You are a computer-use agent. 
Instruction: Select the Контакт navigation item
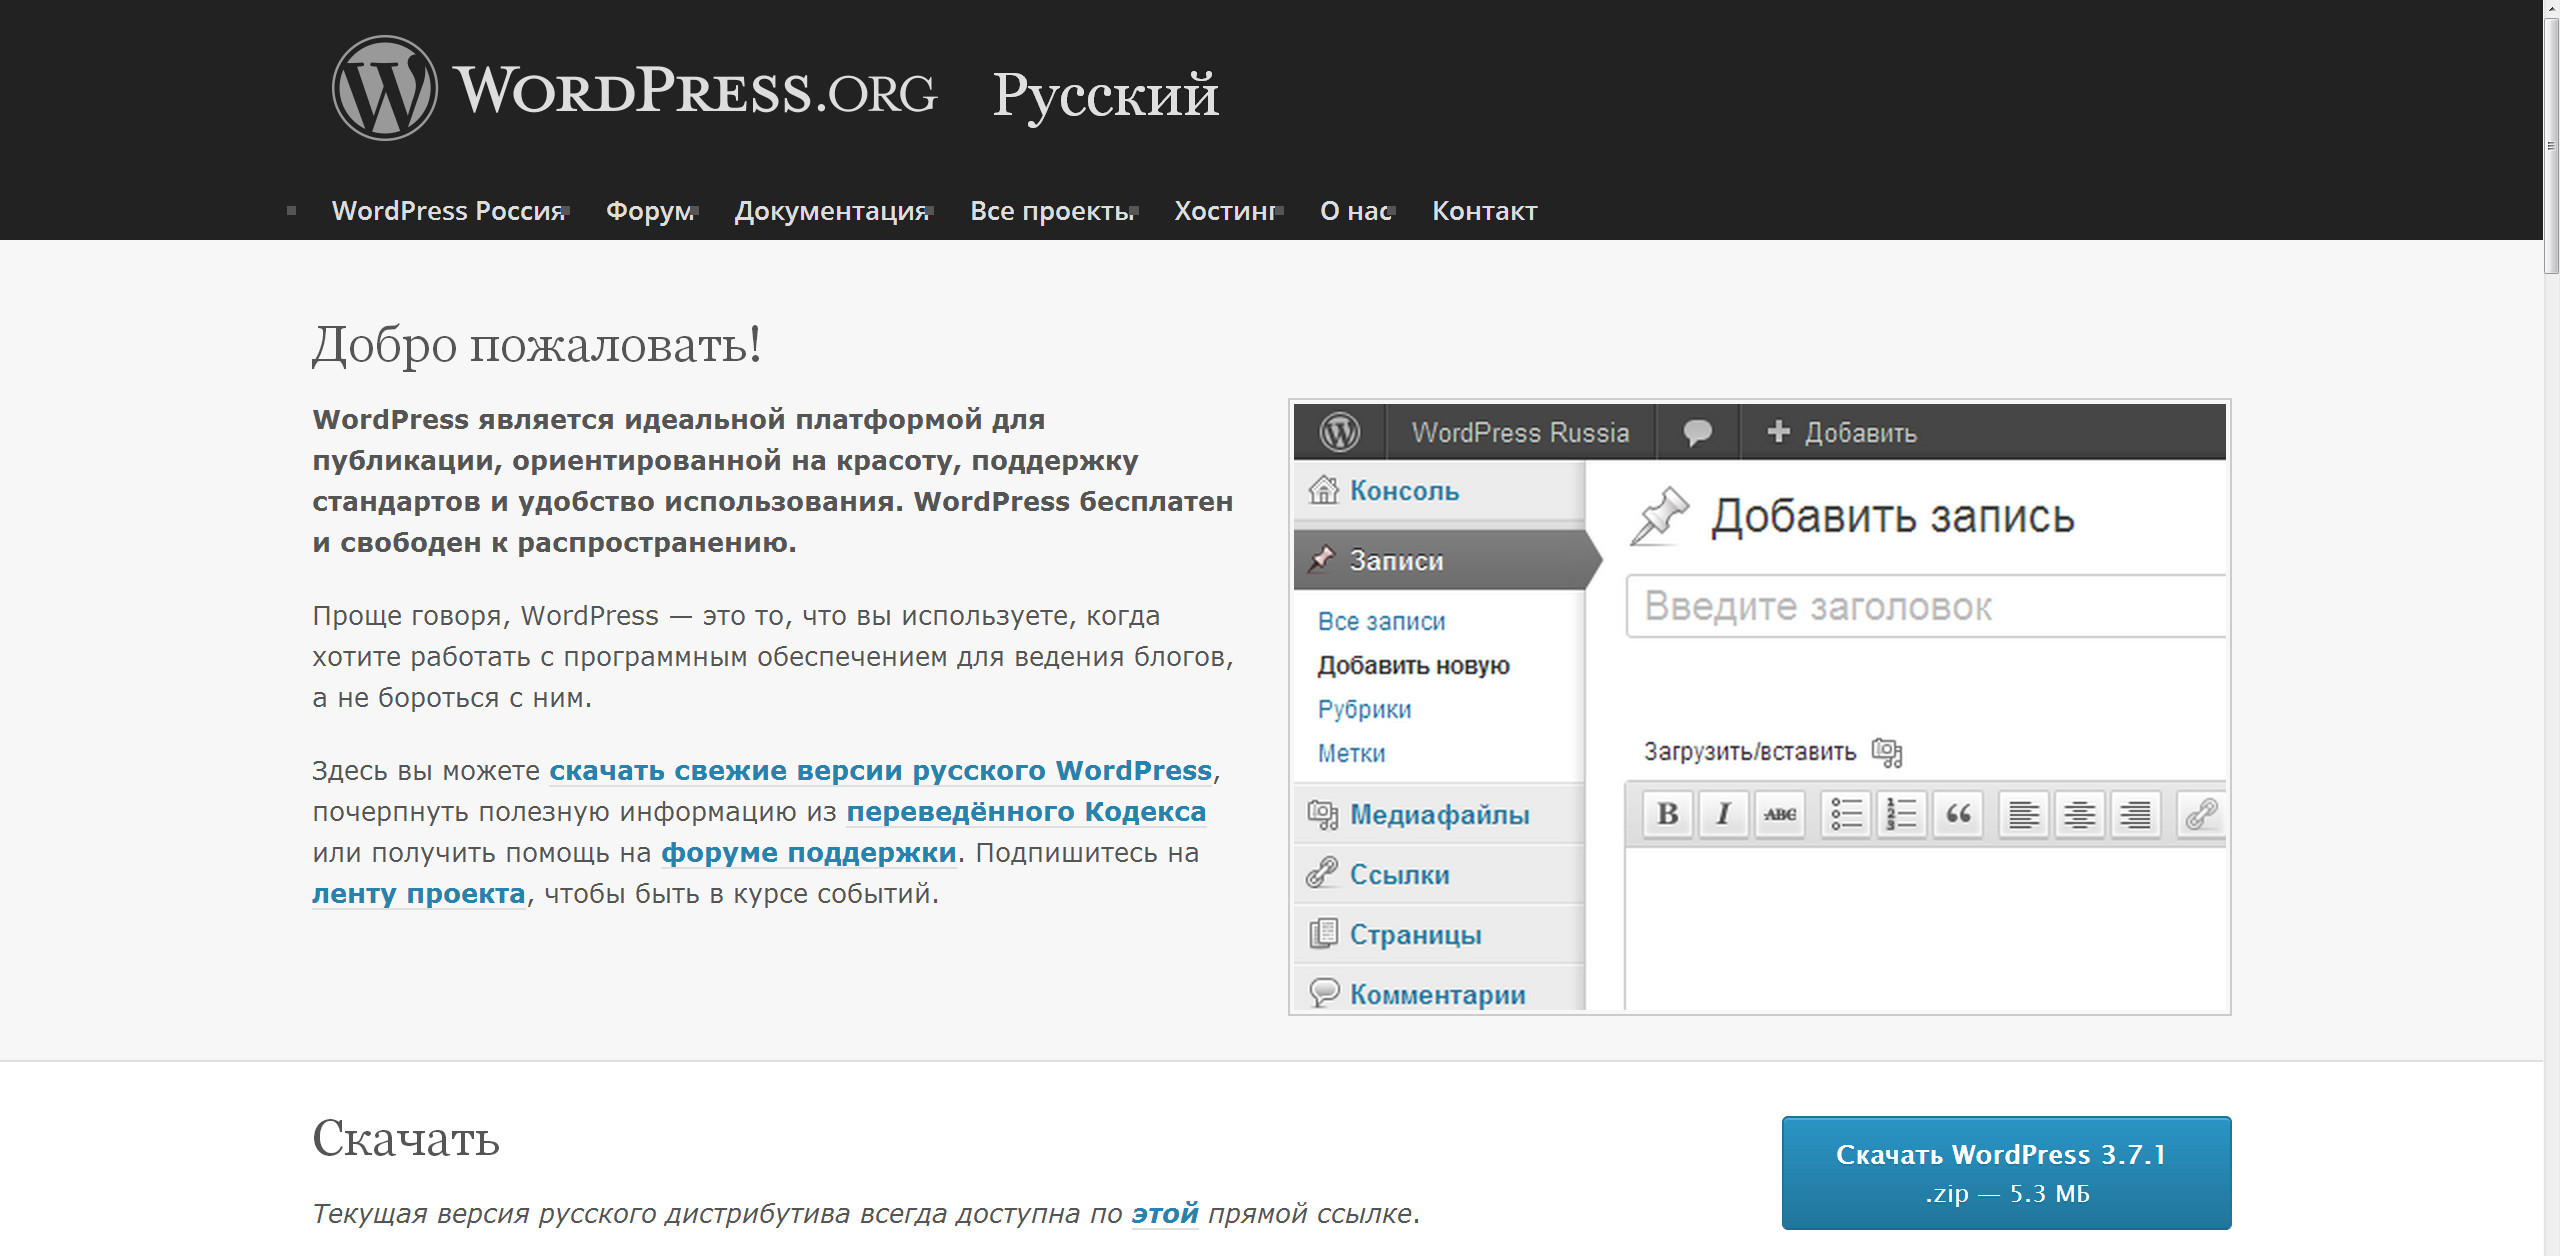pos(1484,211)
